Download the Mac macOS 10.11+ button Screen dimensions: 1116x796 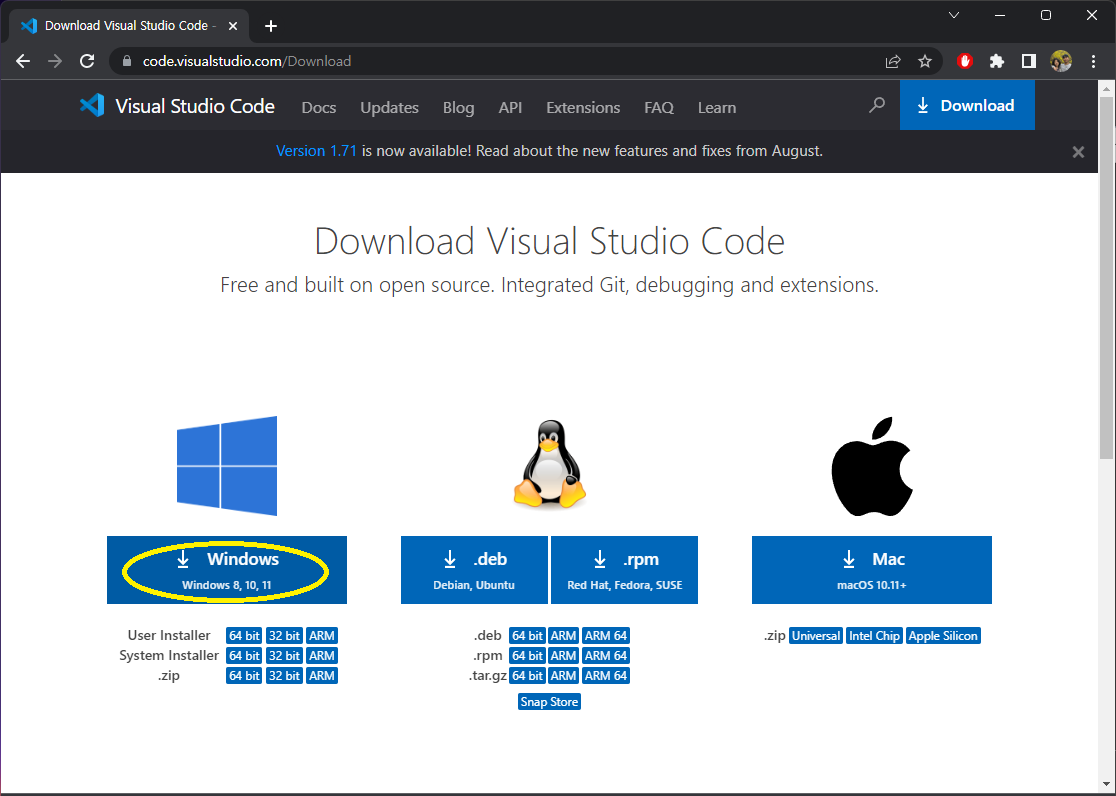point(872,570)
